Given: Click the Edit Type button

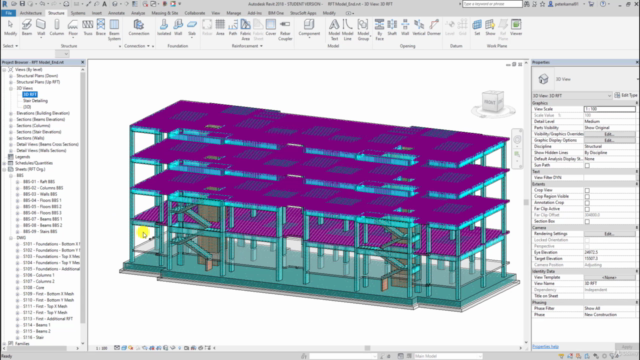Looking at the screenshot, I should click(626, 96).
